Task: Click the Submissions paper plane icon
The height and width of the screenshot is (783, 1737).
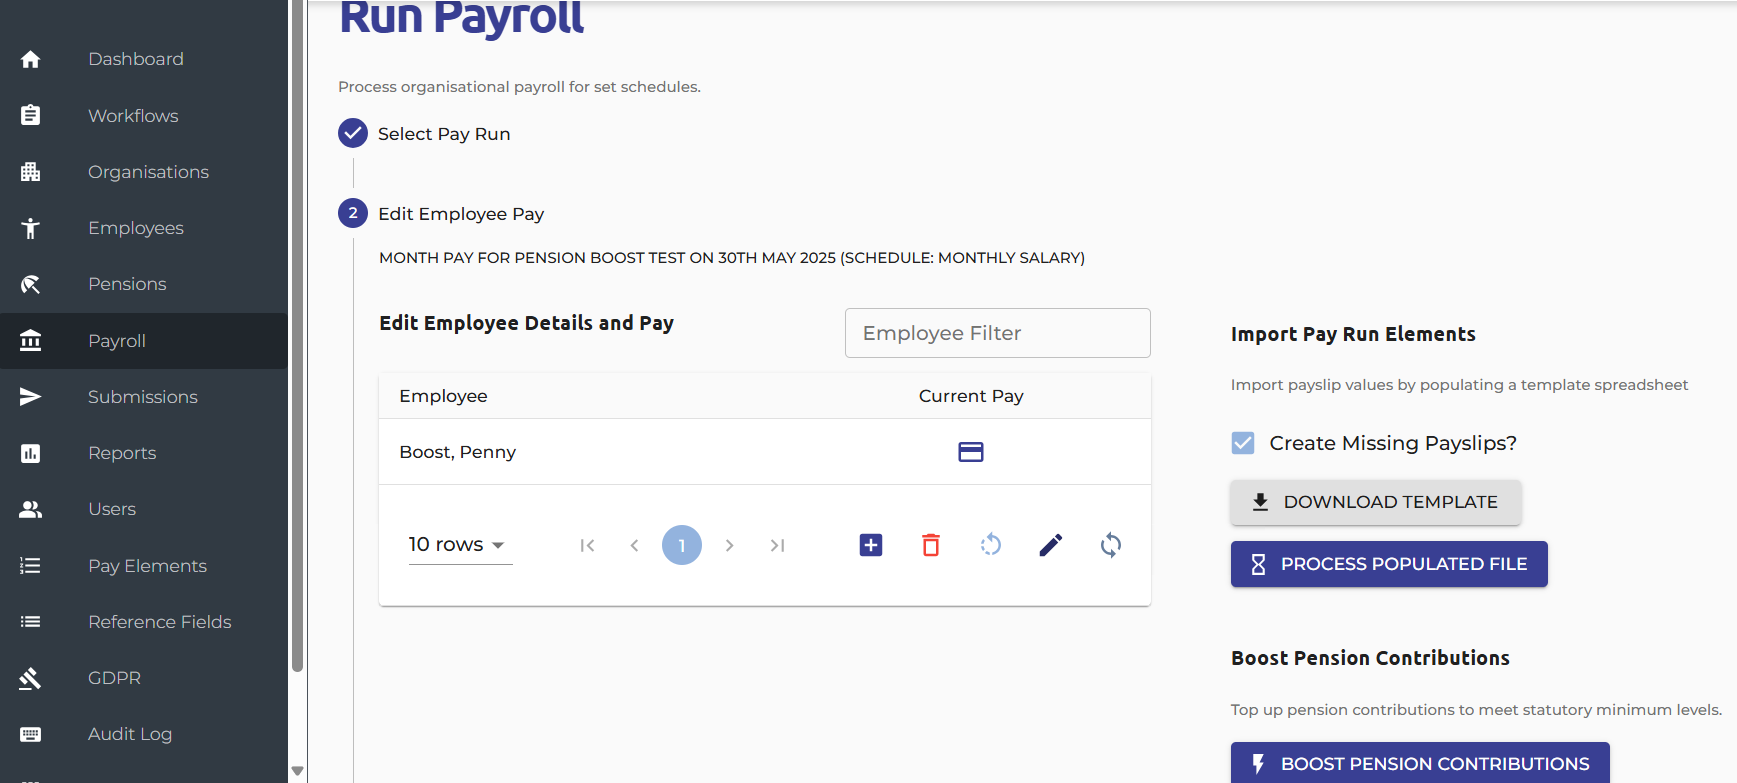Action: (x=31, y=397)
